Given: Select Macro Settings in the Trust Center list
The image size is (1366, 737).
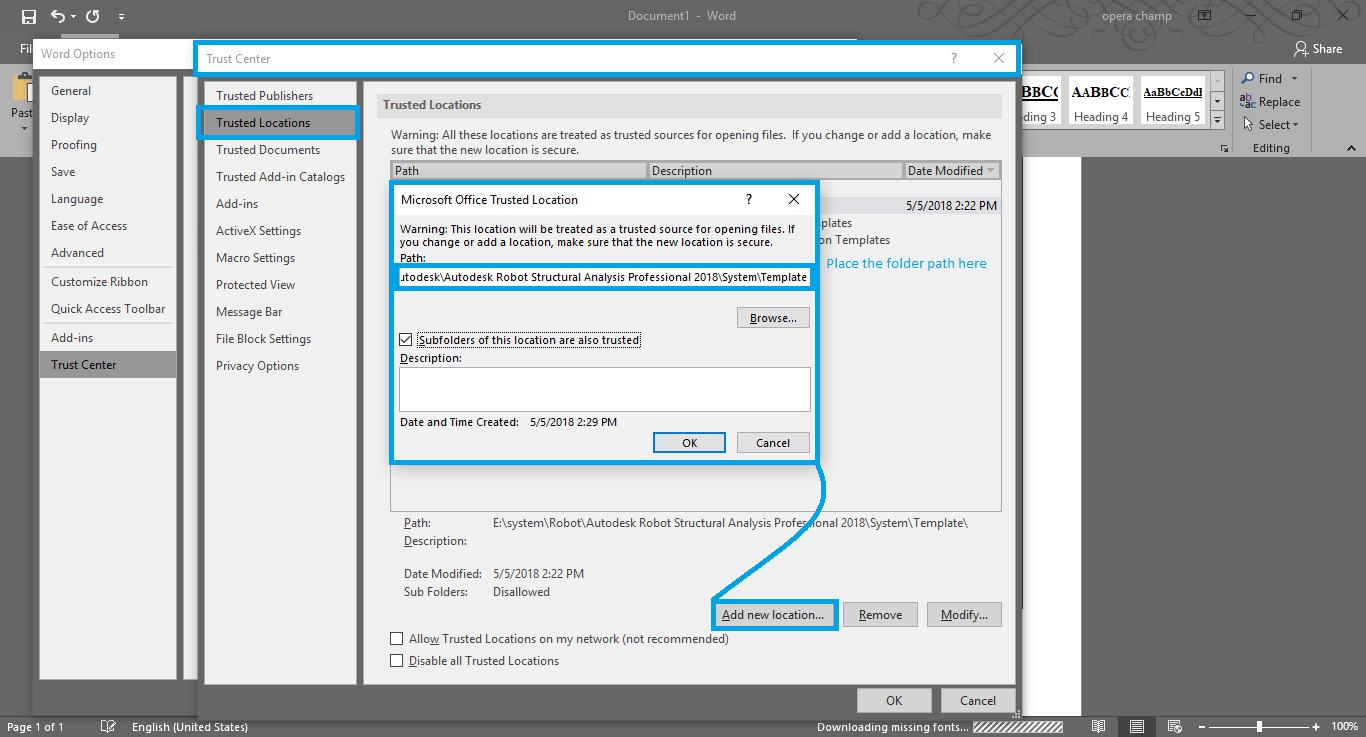Looking at the screenshot, I should tap(256, 257).
